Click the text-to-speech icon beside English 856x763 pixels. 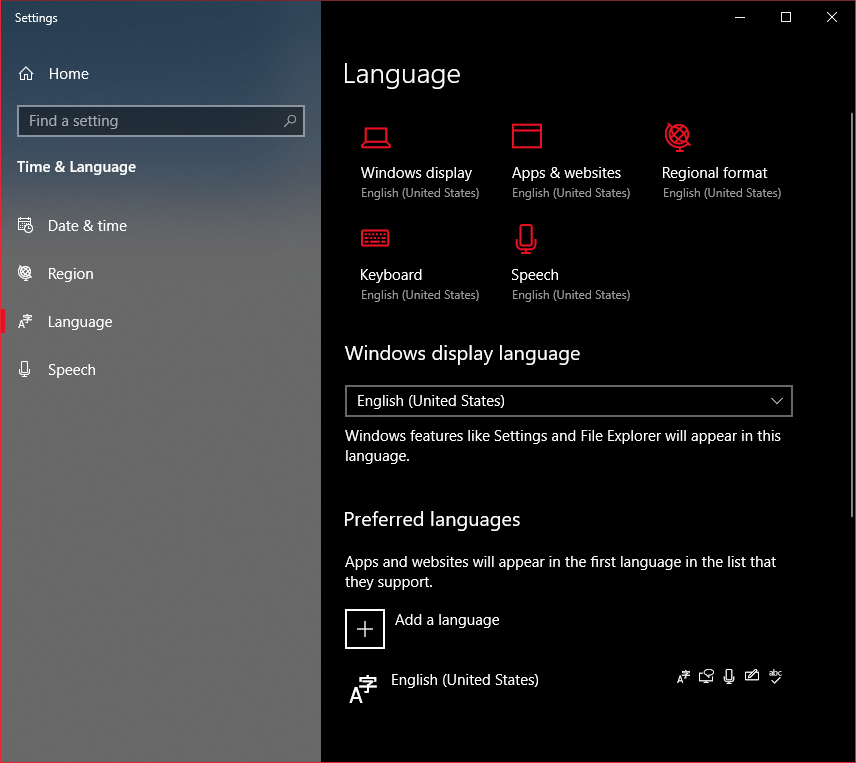[x=706, y=676]
